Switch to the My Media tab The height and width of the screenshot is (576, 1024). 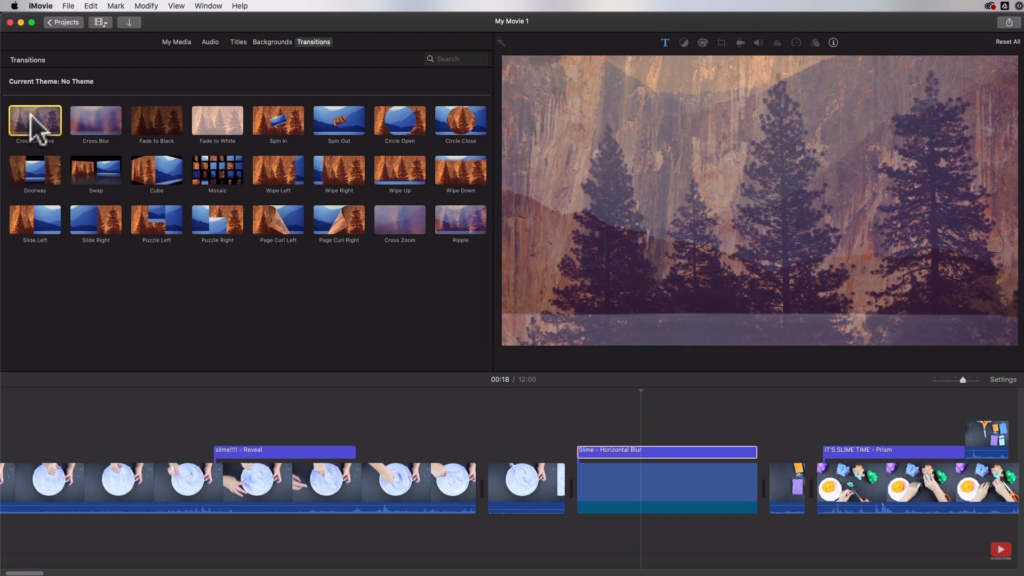coord(176,42)
